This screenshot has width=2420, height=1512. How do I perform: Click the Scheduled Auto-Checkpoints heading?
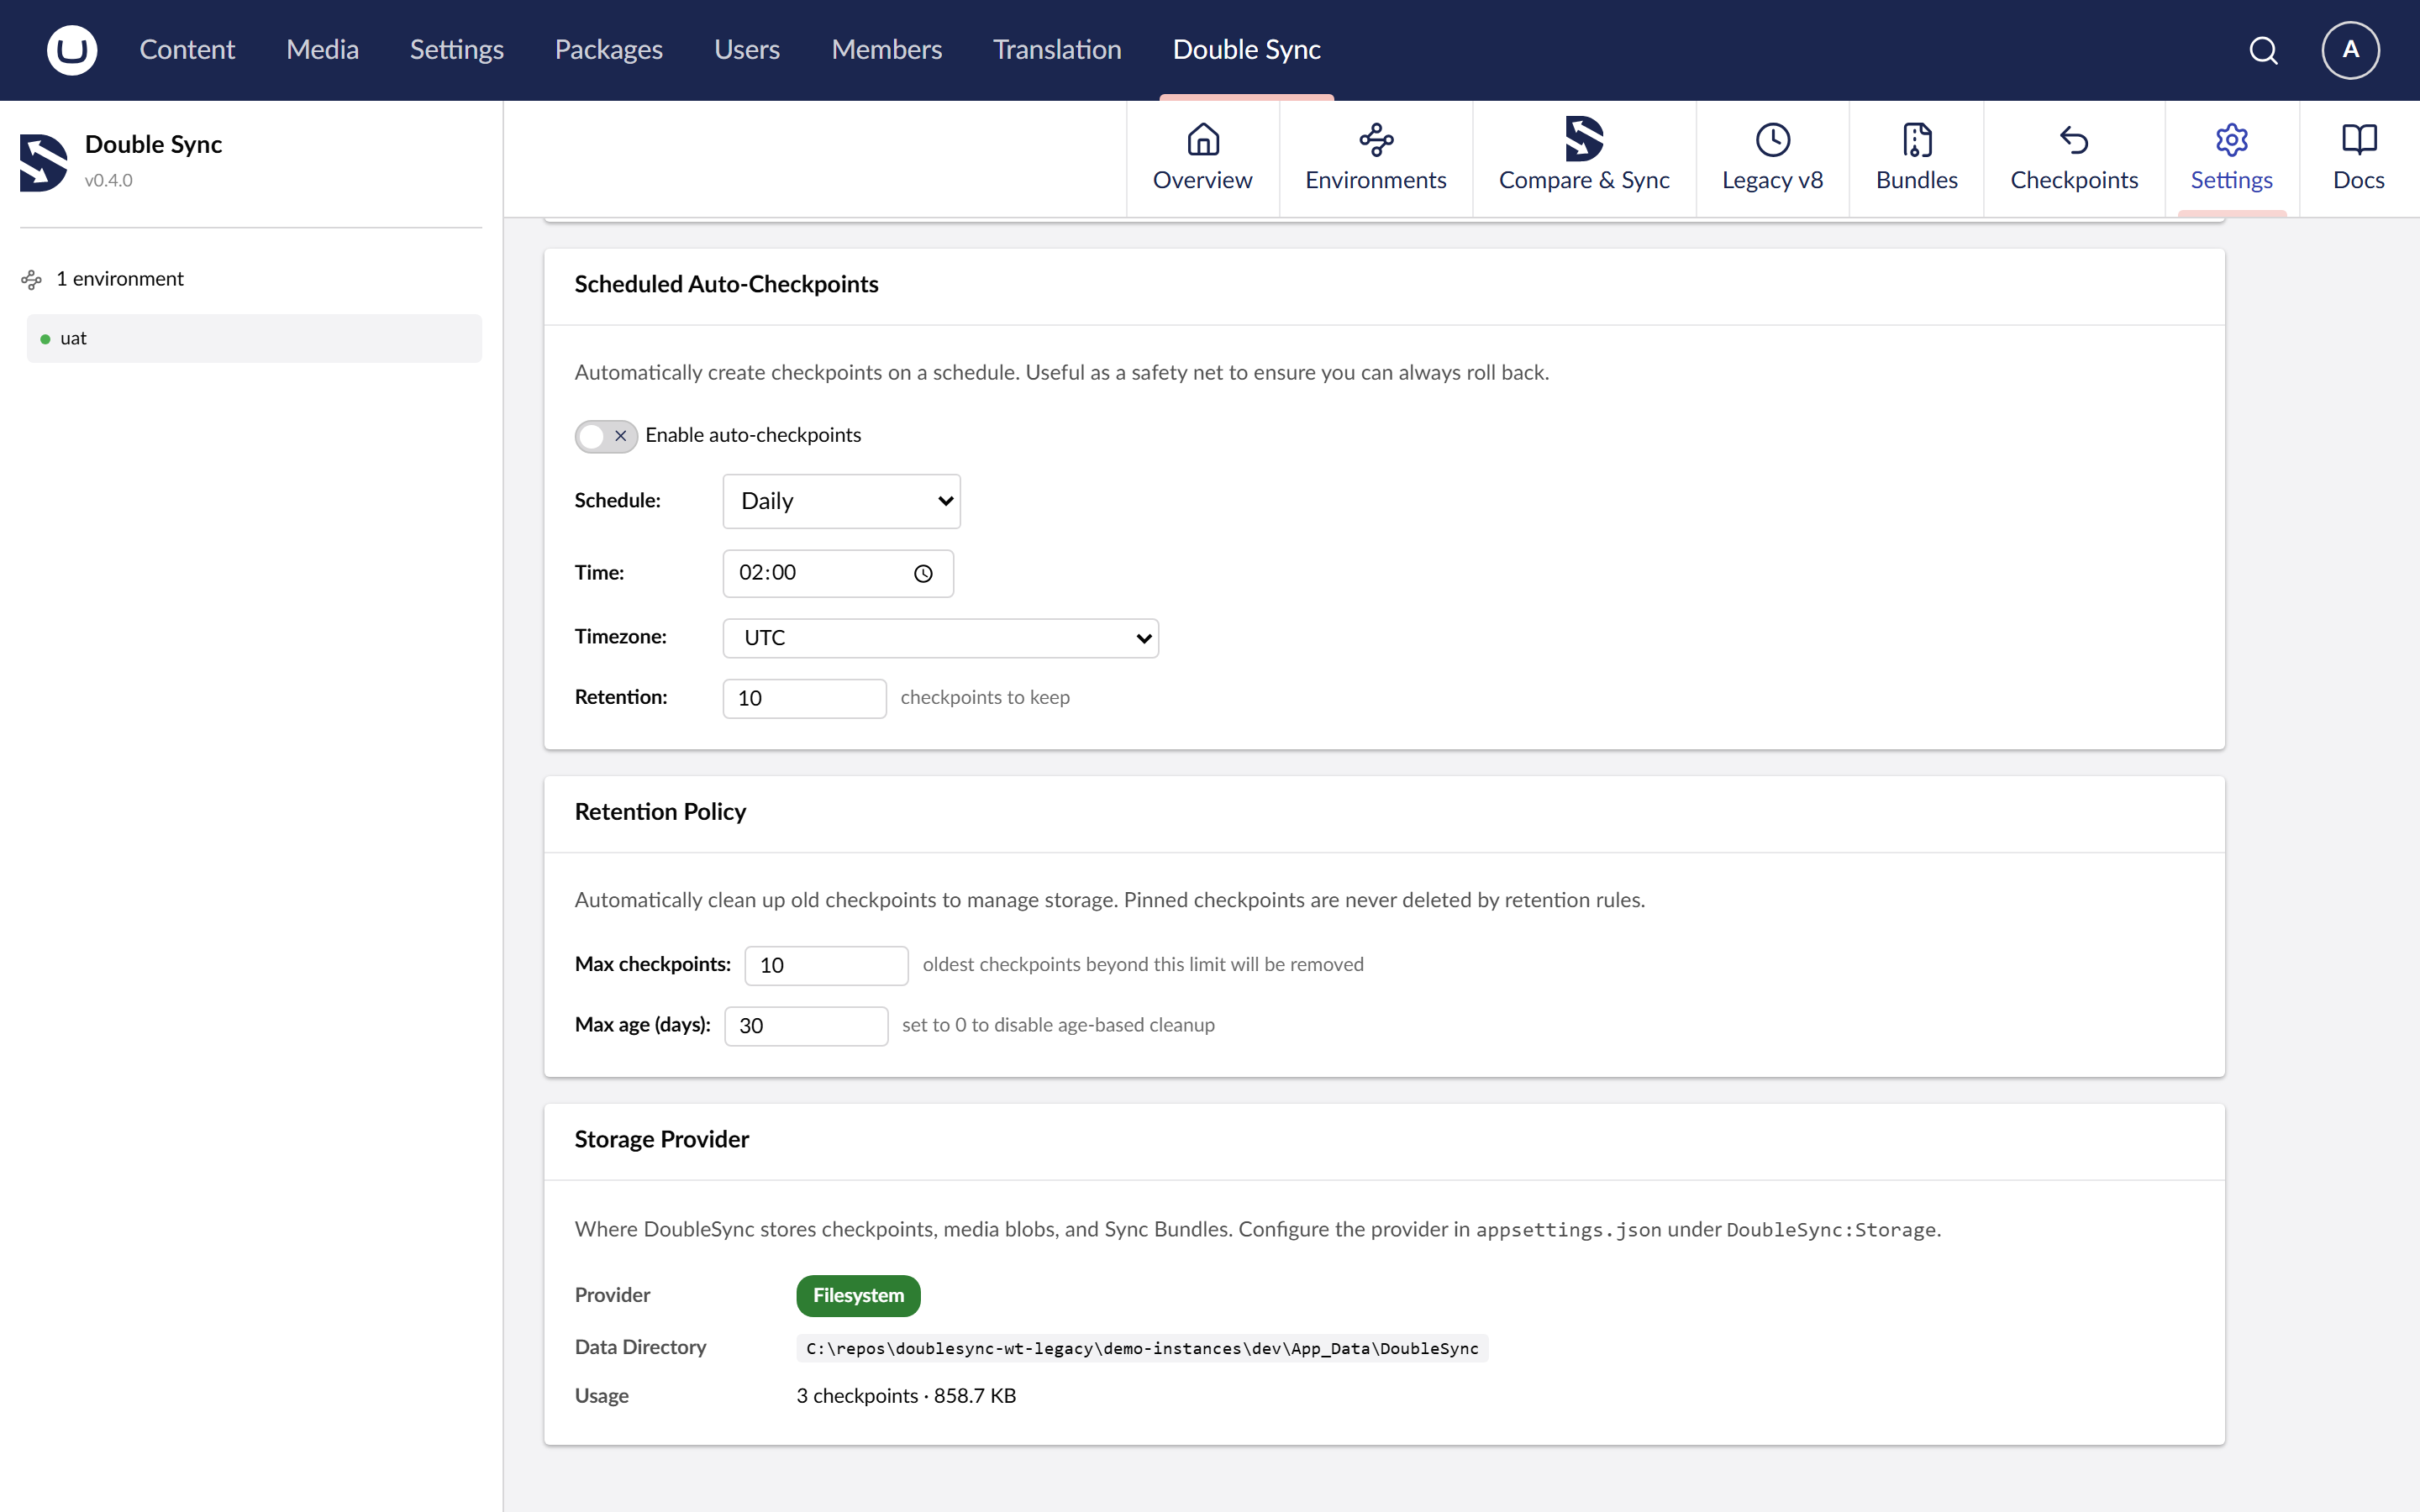point(726,285)
